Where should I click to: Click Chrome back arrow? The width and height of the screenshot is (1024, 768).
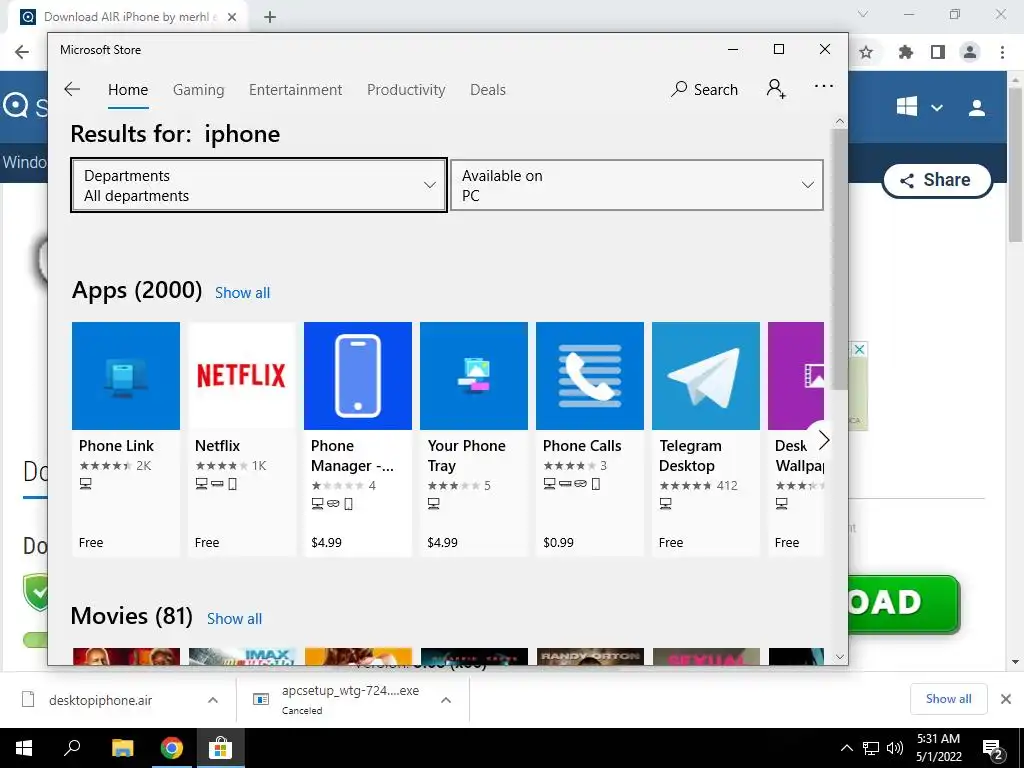click(22, 52)
